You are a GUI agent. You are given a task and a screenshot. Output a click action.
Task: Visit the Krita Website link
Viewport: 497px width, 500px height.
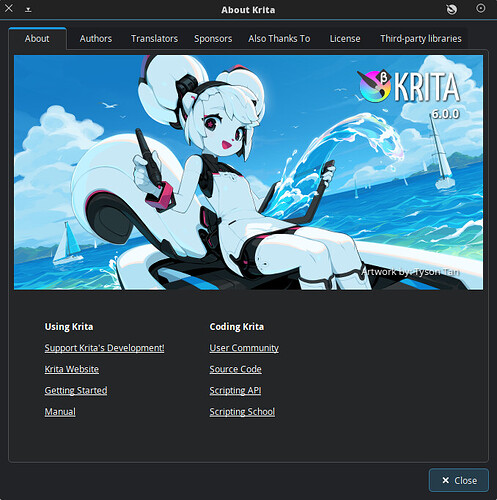tap(72, 369)
